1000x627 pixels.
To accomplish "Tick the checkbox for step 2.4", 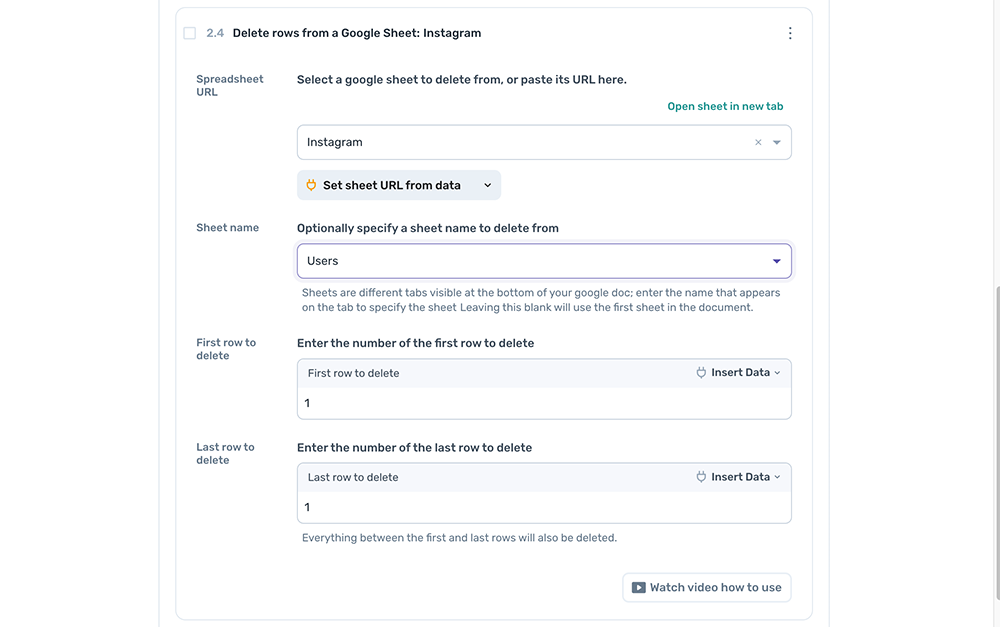I will (x=190, y=33).
